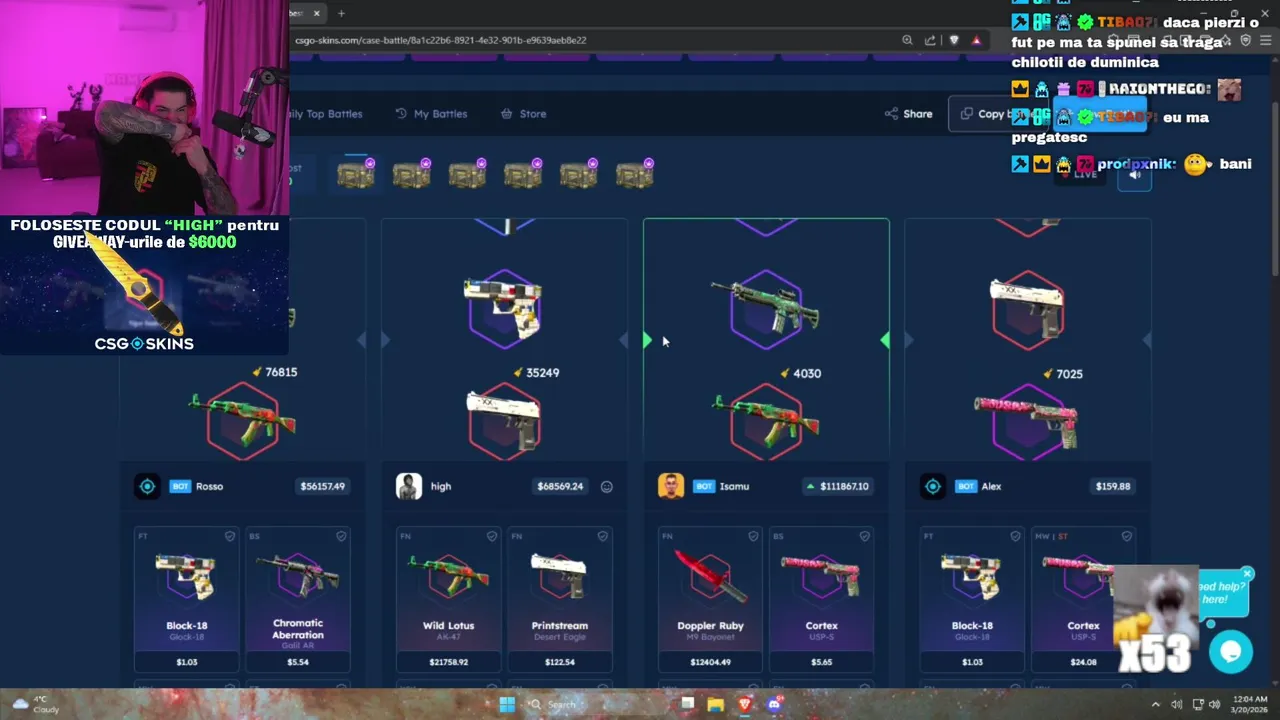Screen dimensions: 1280x720
Task: Open Brave Rewards triangle icon
Action: pyautogui.click(x=976, y=40)
